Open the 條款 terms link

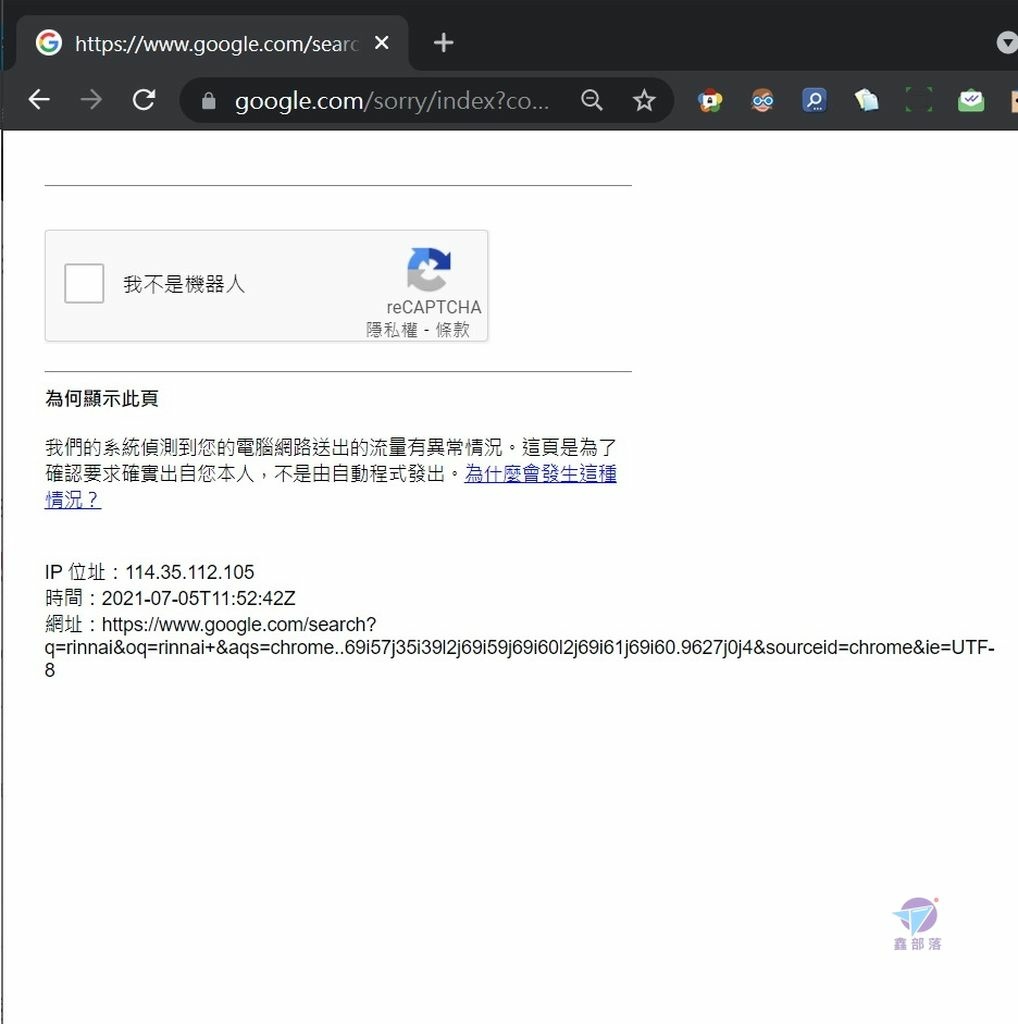[453, 330]
